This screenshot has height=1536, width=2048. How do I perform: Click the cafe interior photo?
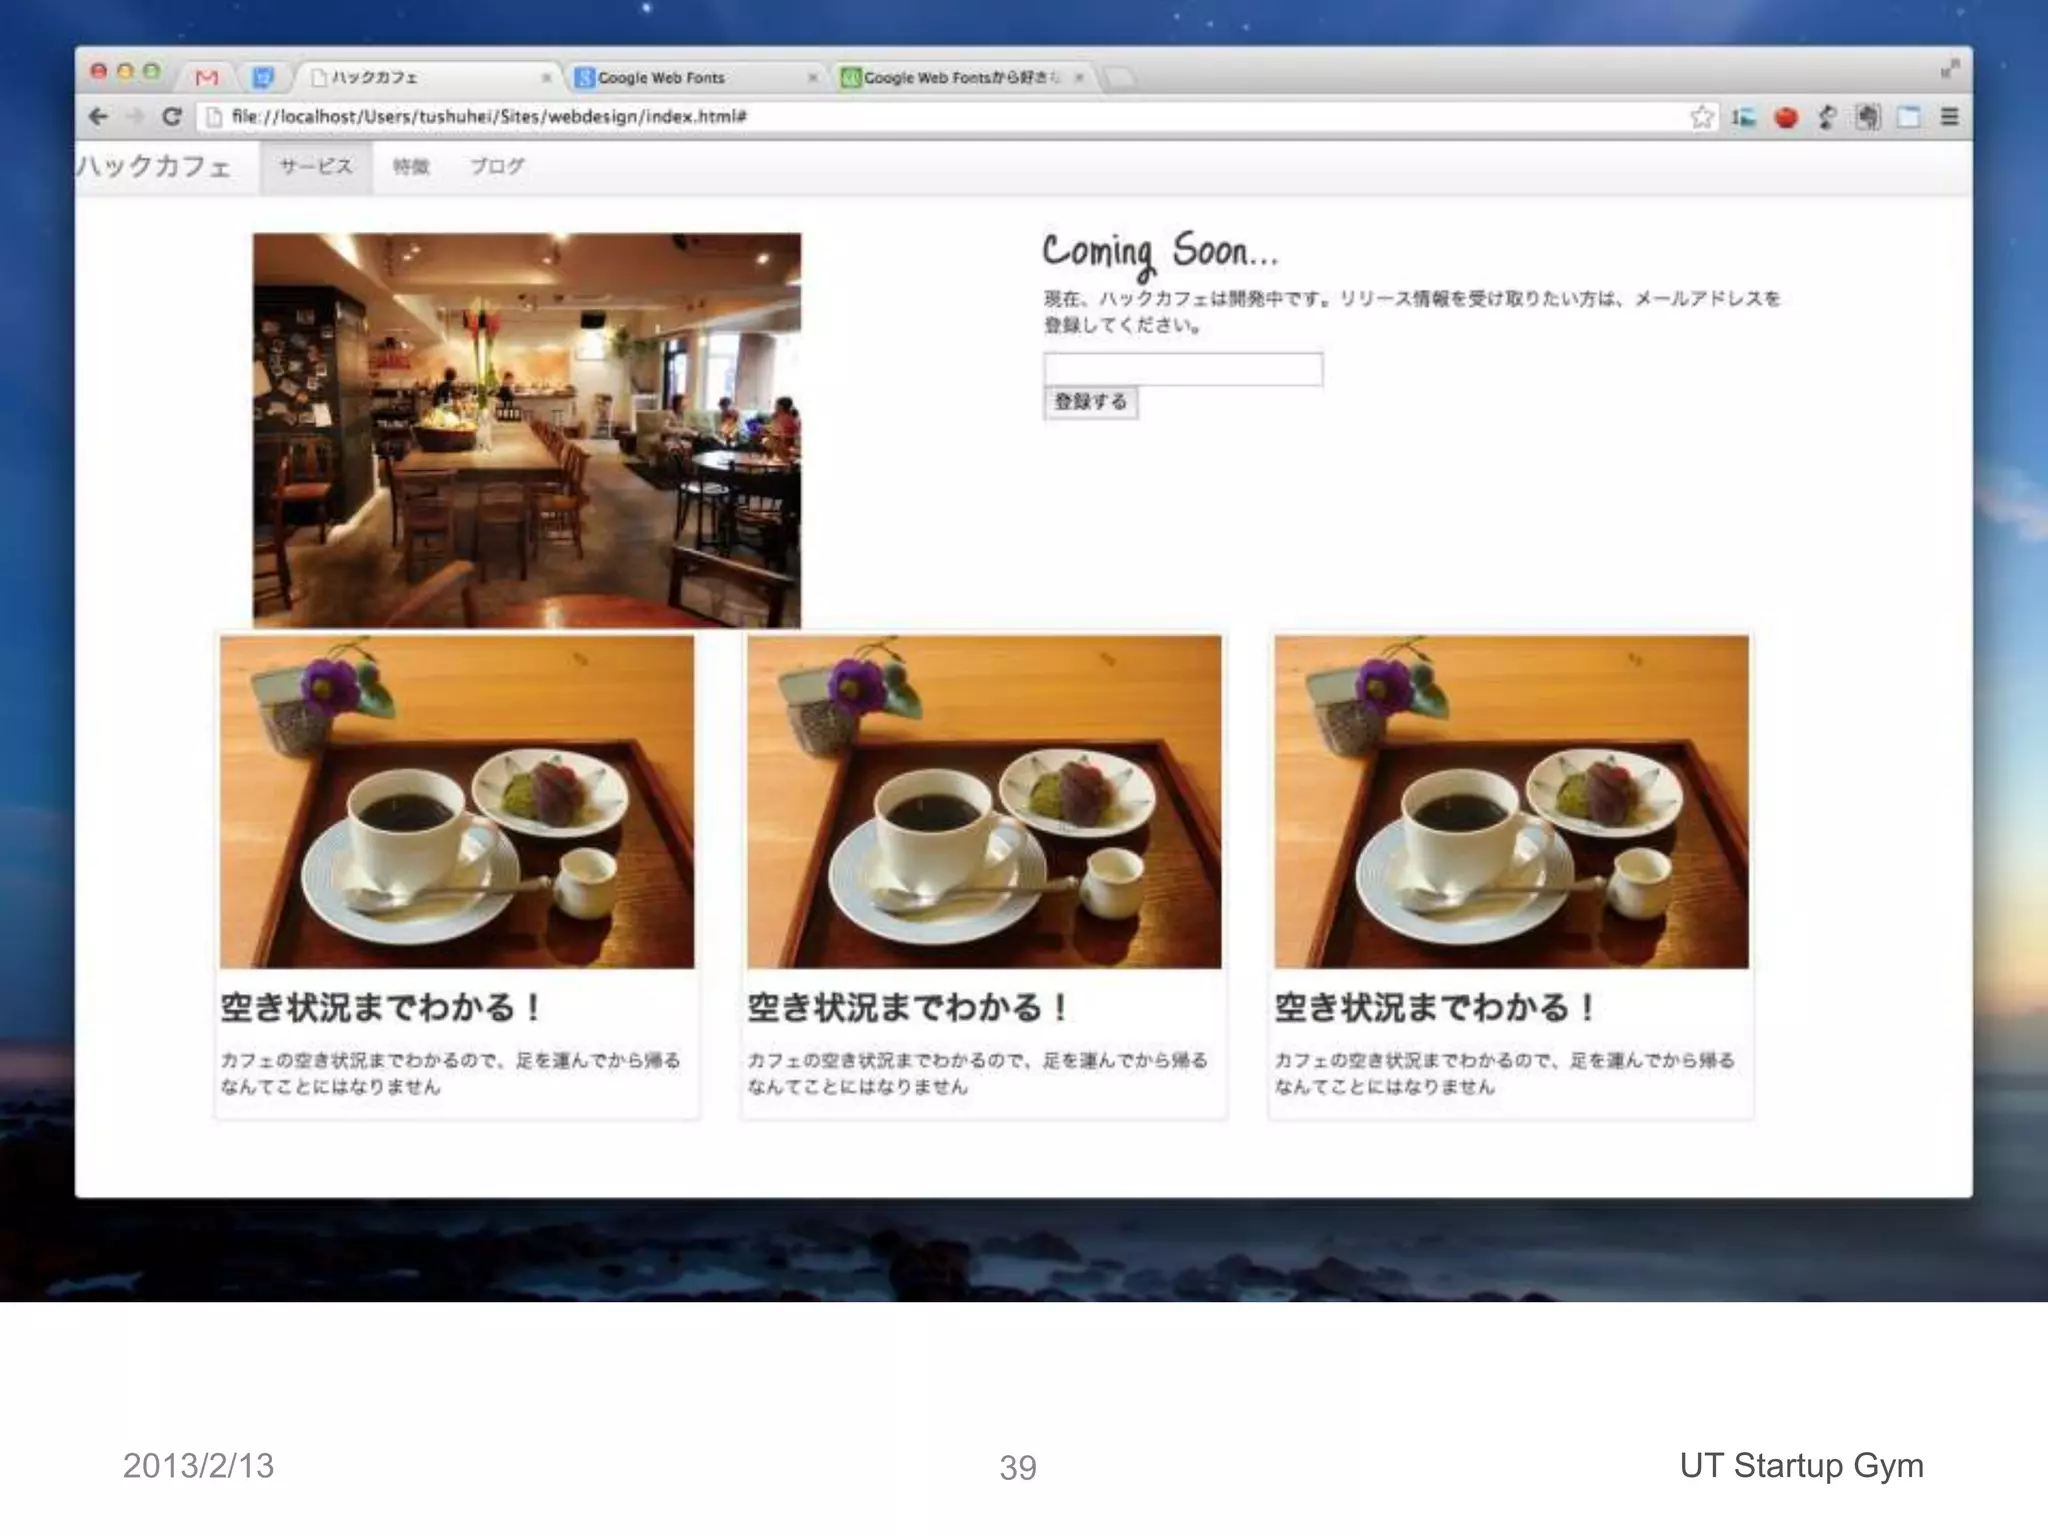click(x=526, y=430)
